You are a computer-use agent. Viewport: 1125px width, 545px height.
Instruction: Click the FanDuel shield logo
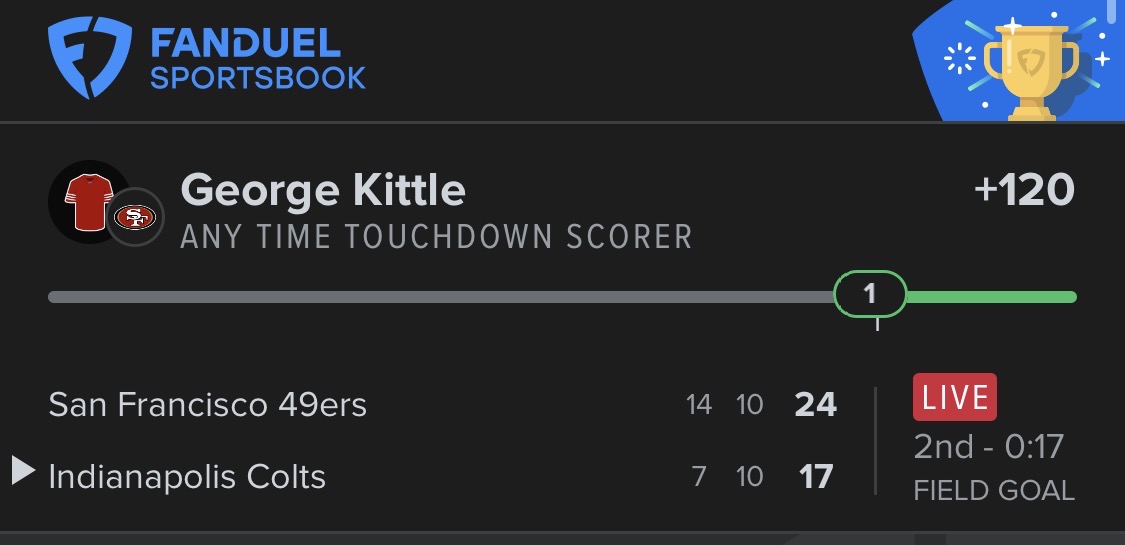89,60
